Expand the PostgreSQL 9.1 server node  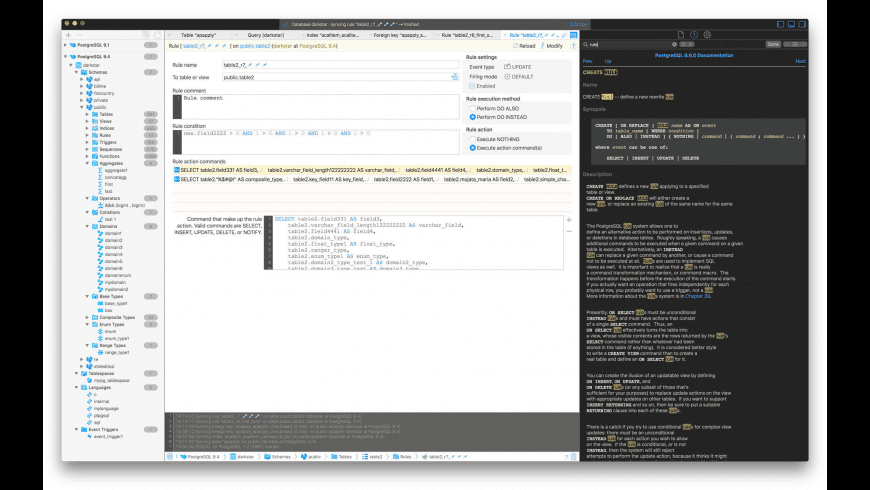[x=65, y=45]
